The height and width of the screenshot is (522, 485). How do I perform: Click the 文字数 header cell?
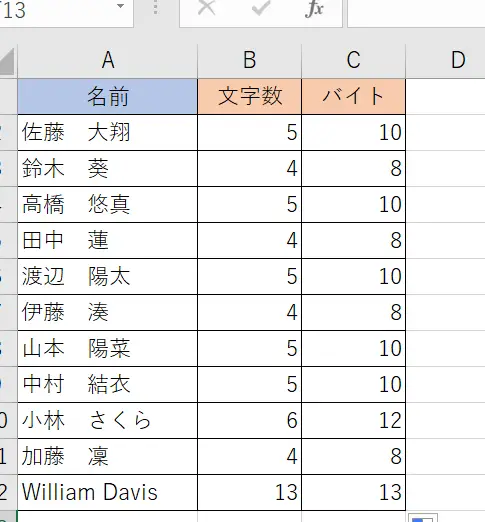click(250, 97)
